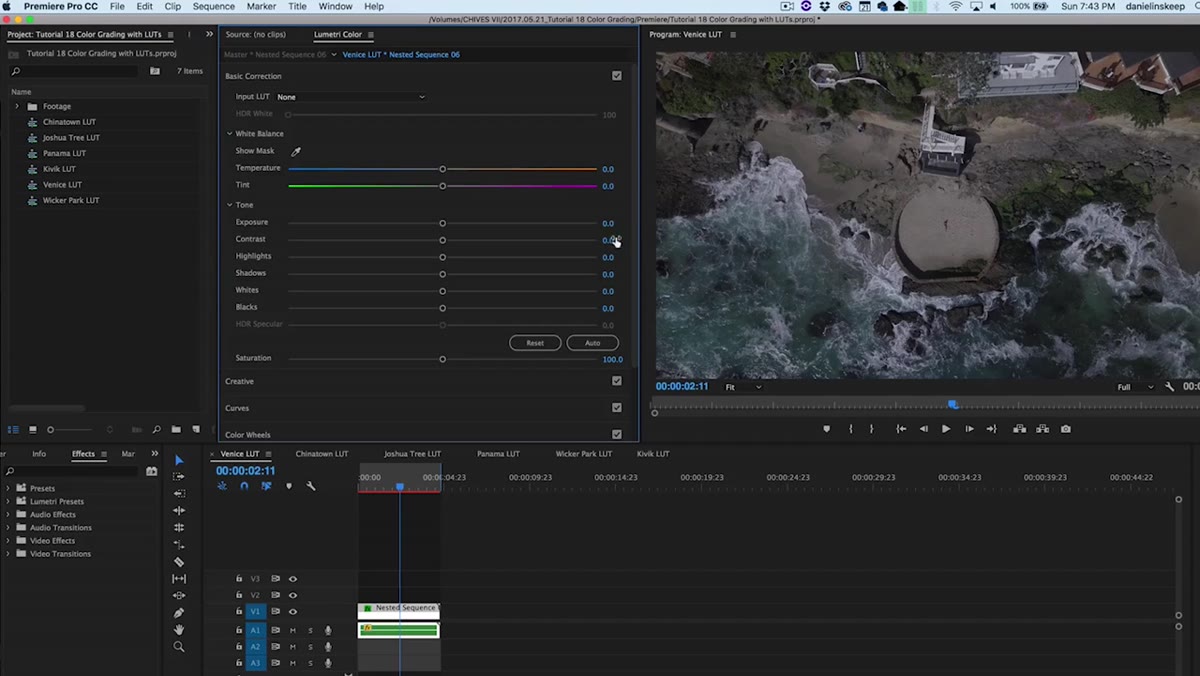This screenshot has height=676, width=1200.
Task: Click the Reset button in Tone
Action: click(x=535, y=343)
